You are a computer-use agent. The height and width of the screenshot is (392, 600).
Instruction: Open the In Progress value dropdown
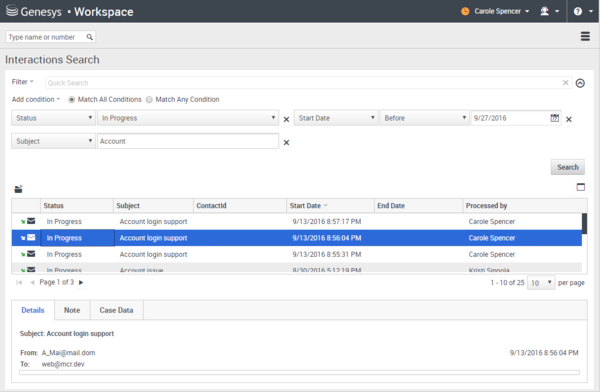(188, 118)
